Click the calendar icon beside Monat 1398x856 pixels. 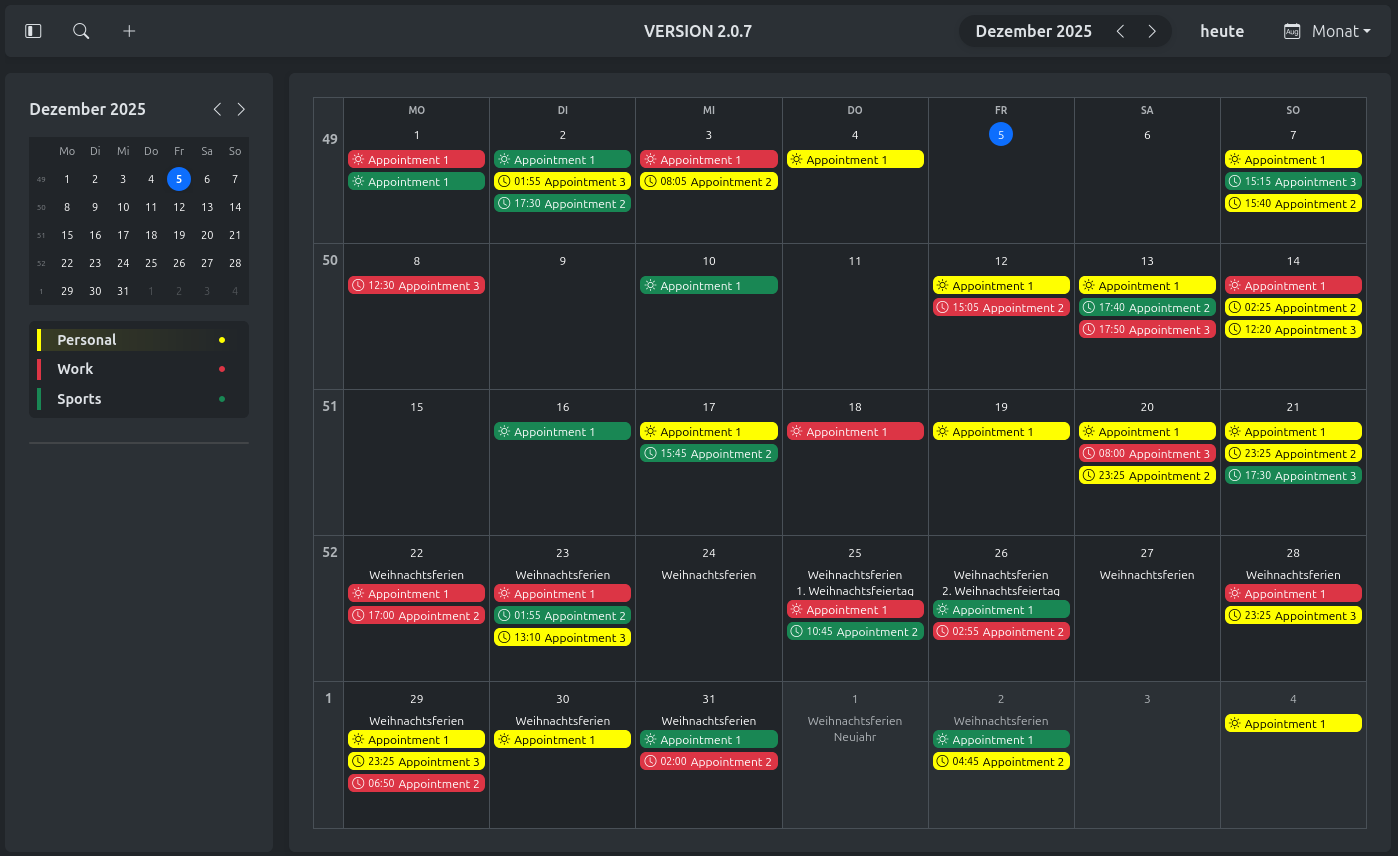tap(1292, 31)
